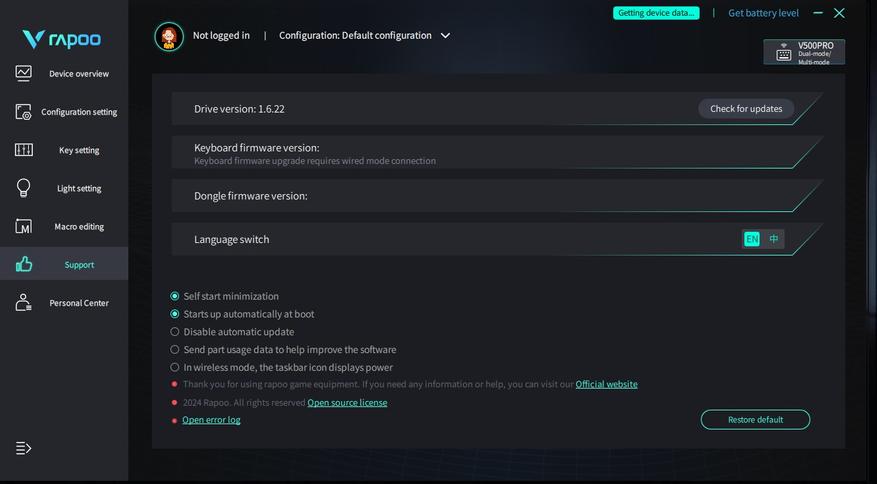This screenshot has height=484, width=877.
Task: Enable Send part usage data option
Action: tap(175, 350)
